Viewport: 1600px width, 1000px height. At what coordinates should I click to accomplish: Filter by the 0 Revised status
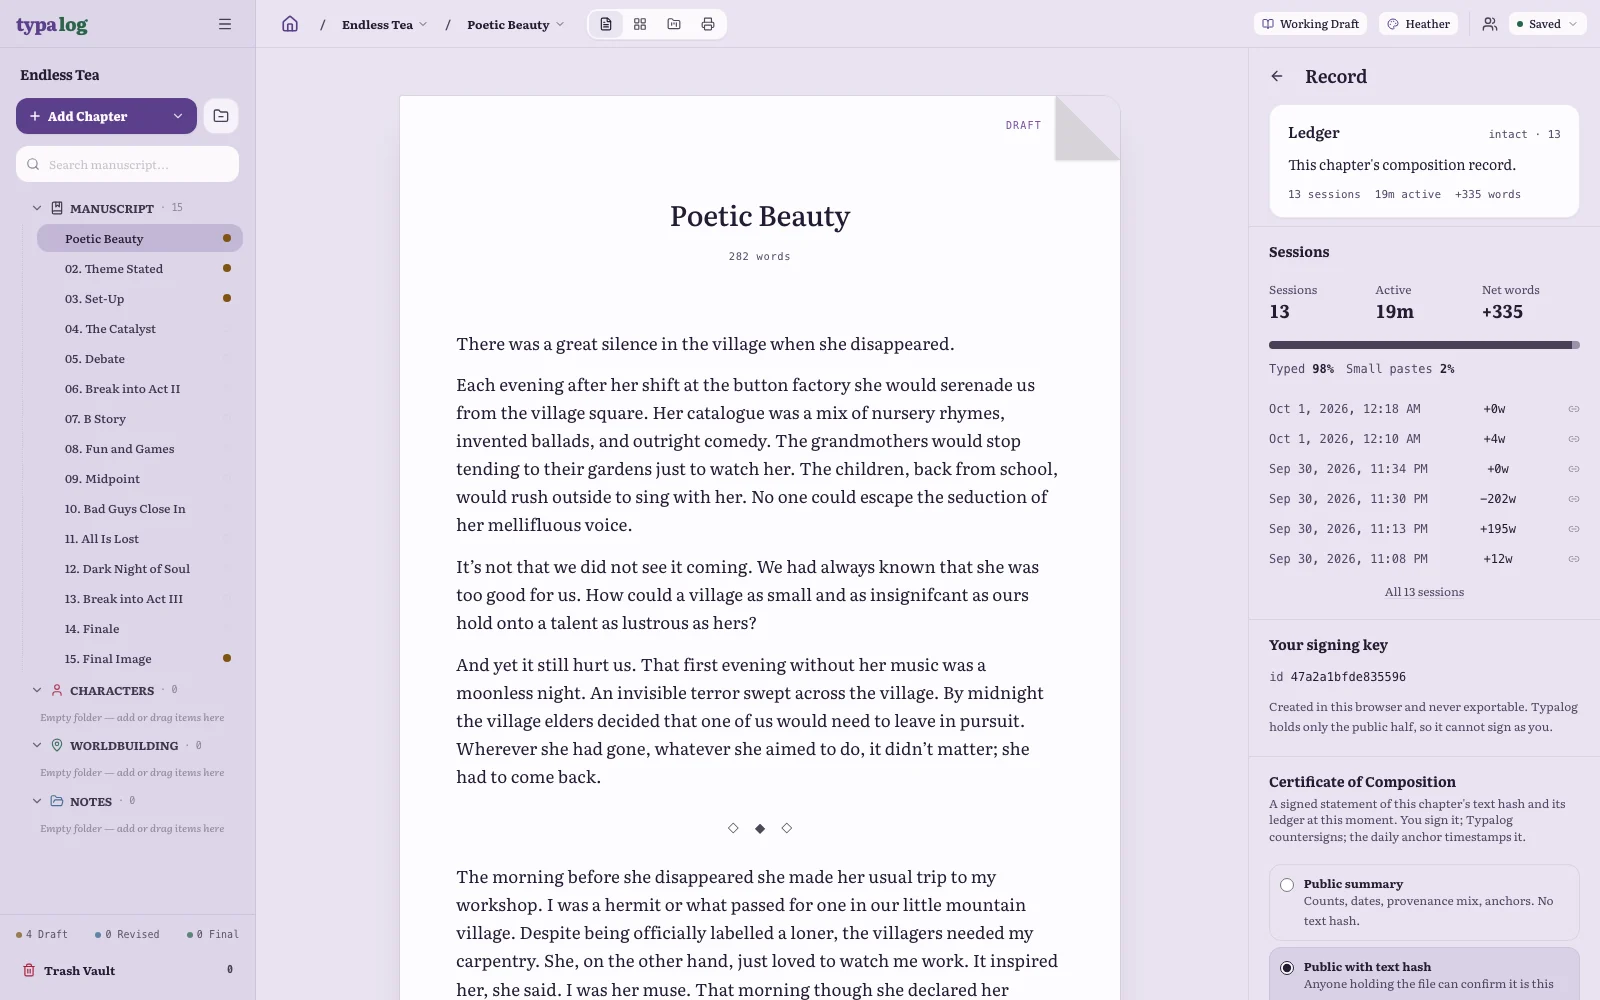(127, 934)
